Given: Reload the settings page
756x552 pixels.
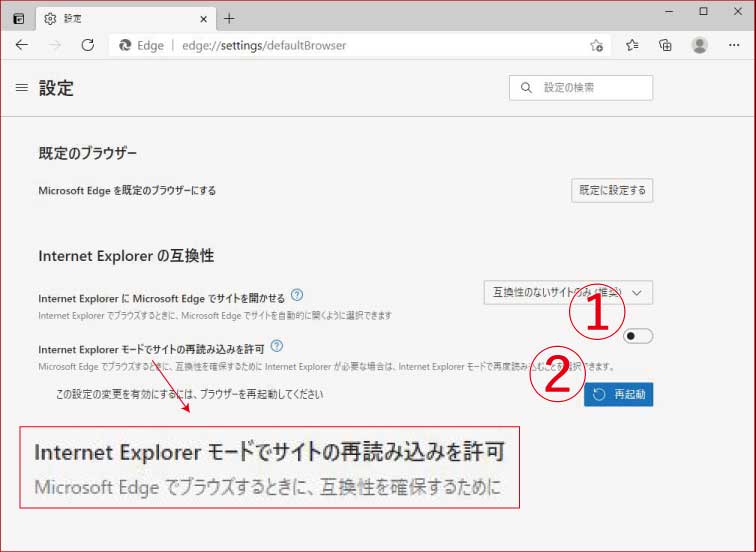Looking at the screenshot, I should click(87, 45).
